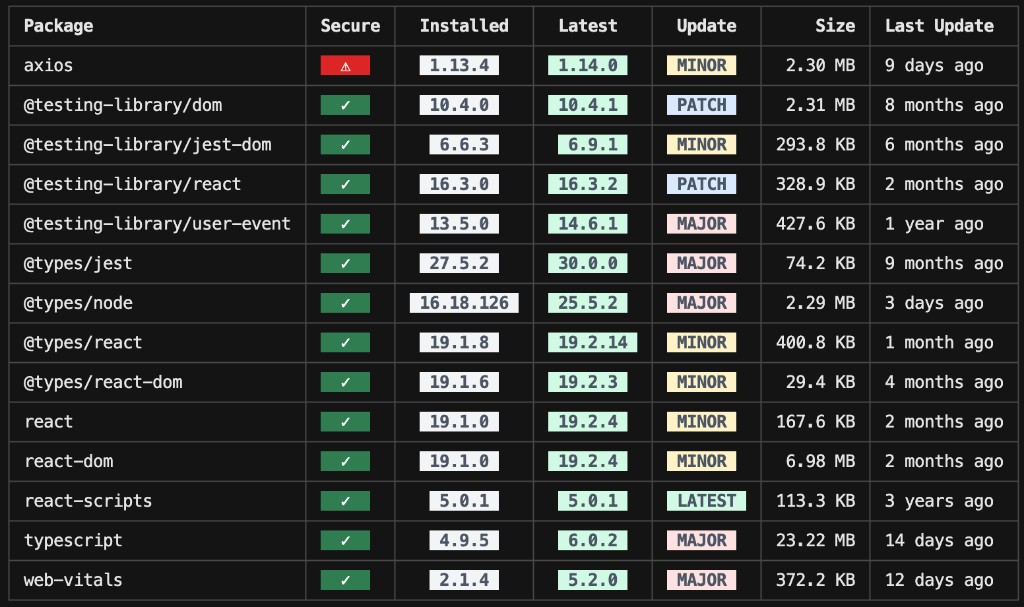The height and width of the screenshot is (607, 1024).
Task: Click latest version 19.2.14
Action: pos(592,342)
